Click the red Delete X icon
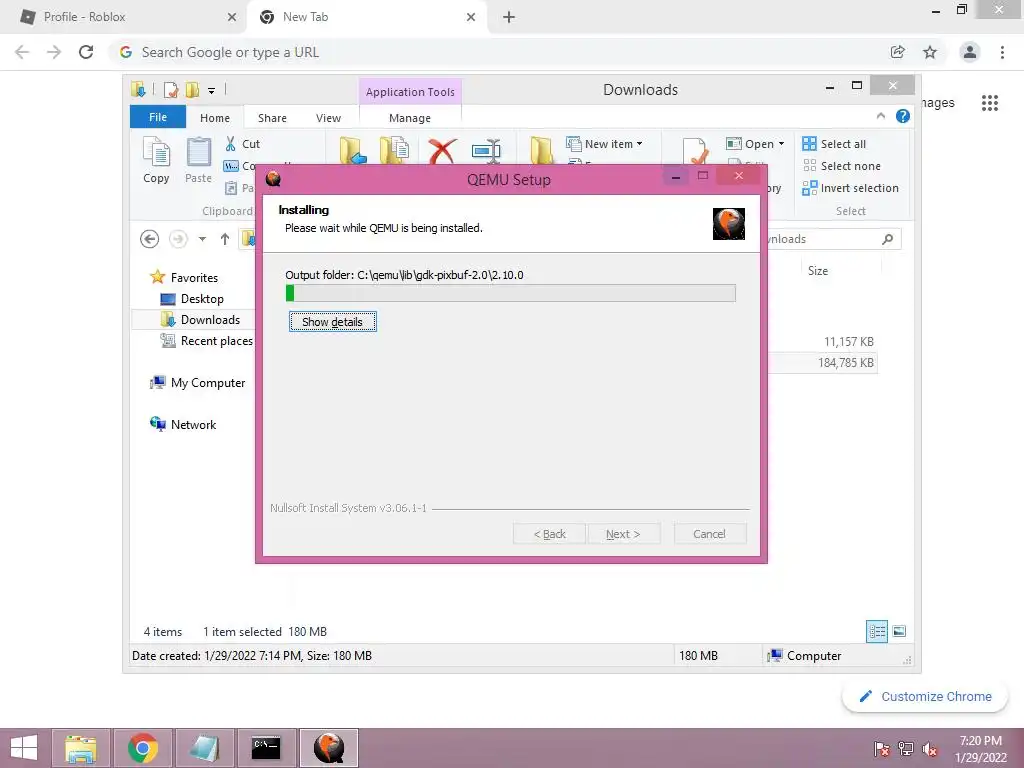The height and width of the screenshot is (768, 1024). click(x=442, y=151)
